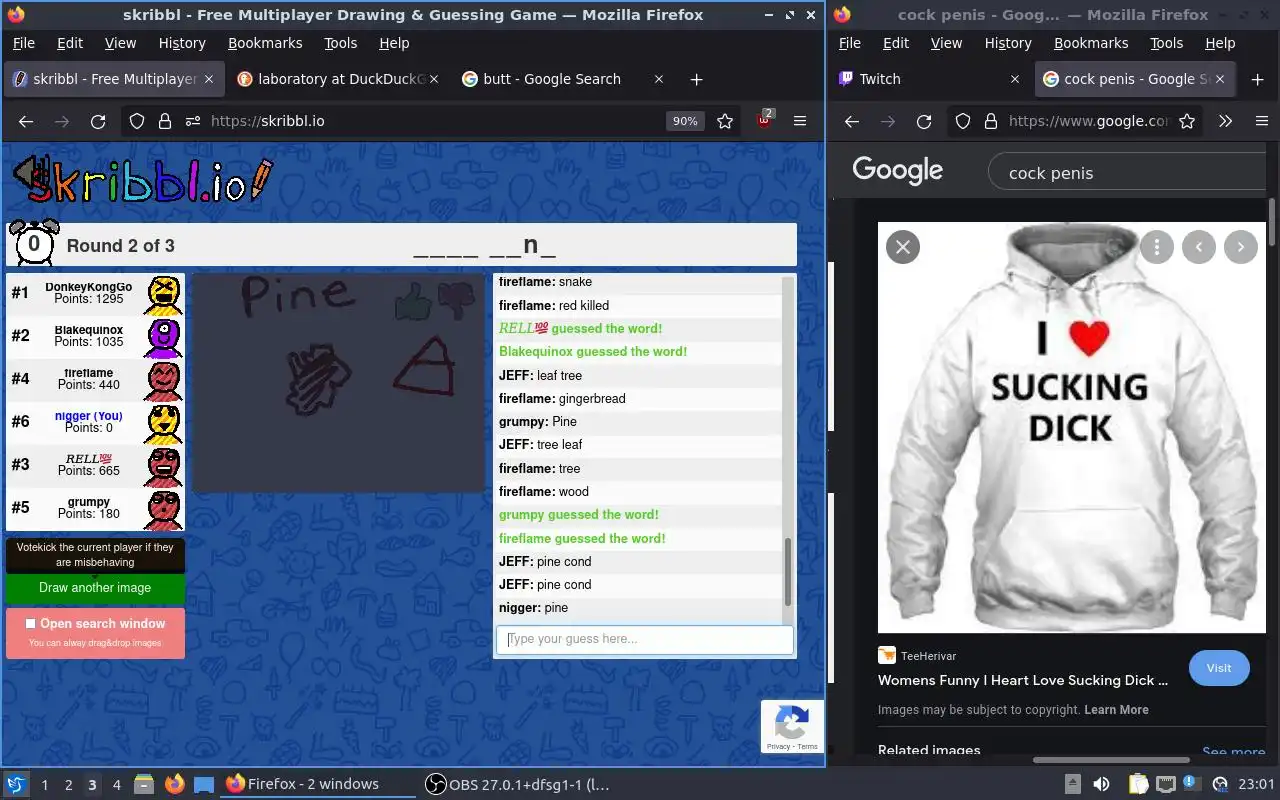This screenshot has width=1280, height=800.
Task: Open file manager from the taskbar
Action: (x=144, y=784)
